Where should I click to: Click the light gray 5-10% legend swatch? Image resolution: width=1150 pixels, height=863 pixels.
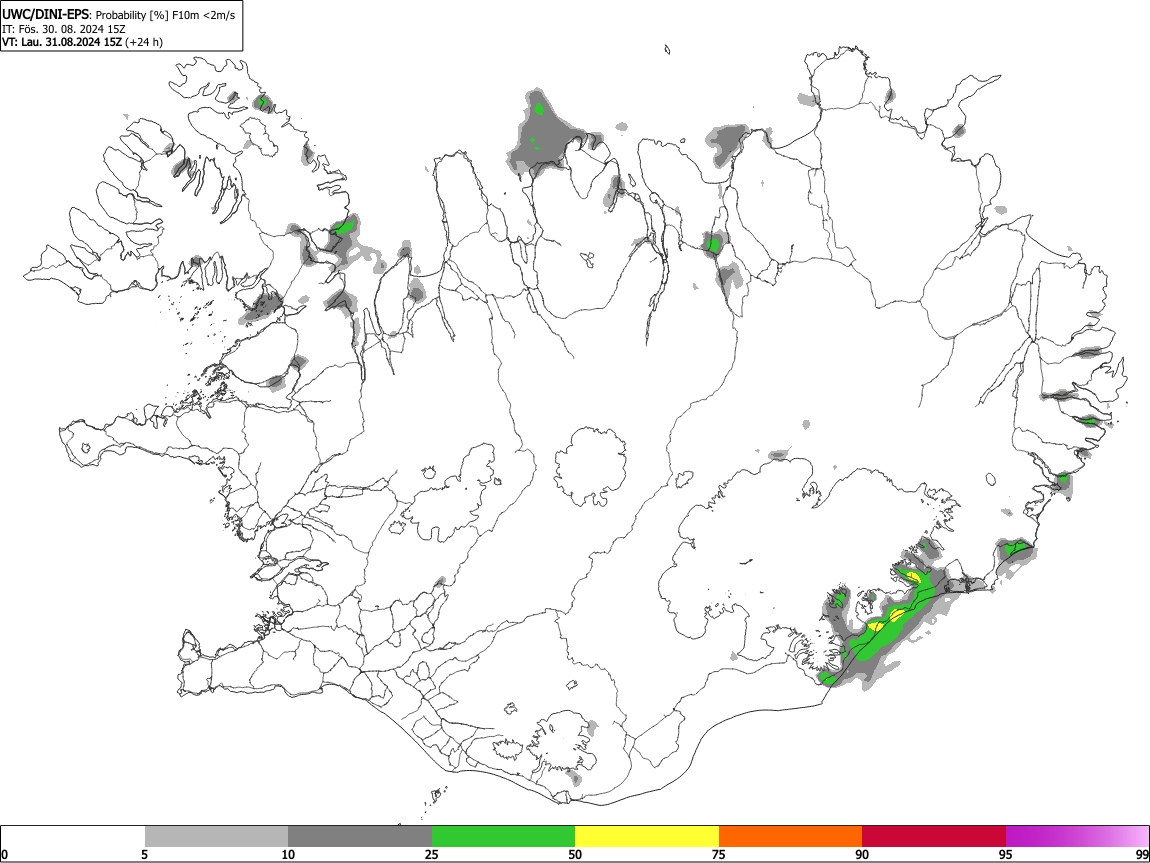[216, 836]
